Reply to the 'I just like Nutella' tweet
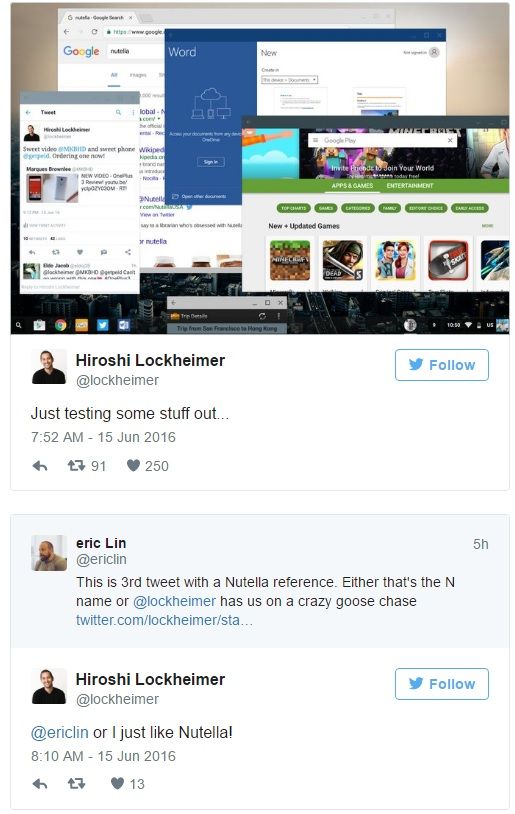Screen dimensions: 515x814 pos(40,784)
